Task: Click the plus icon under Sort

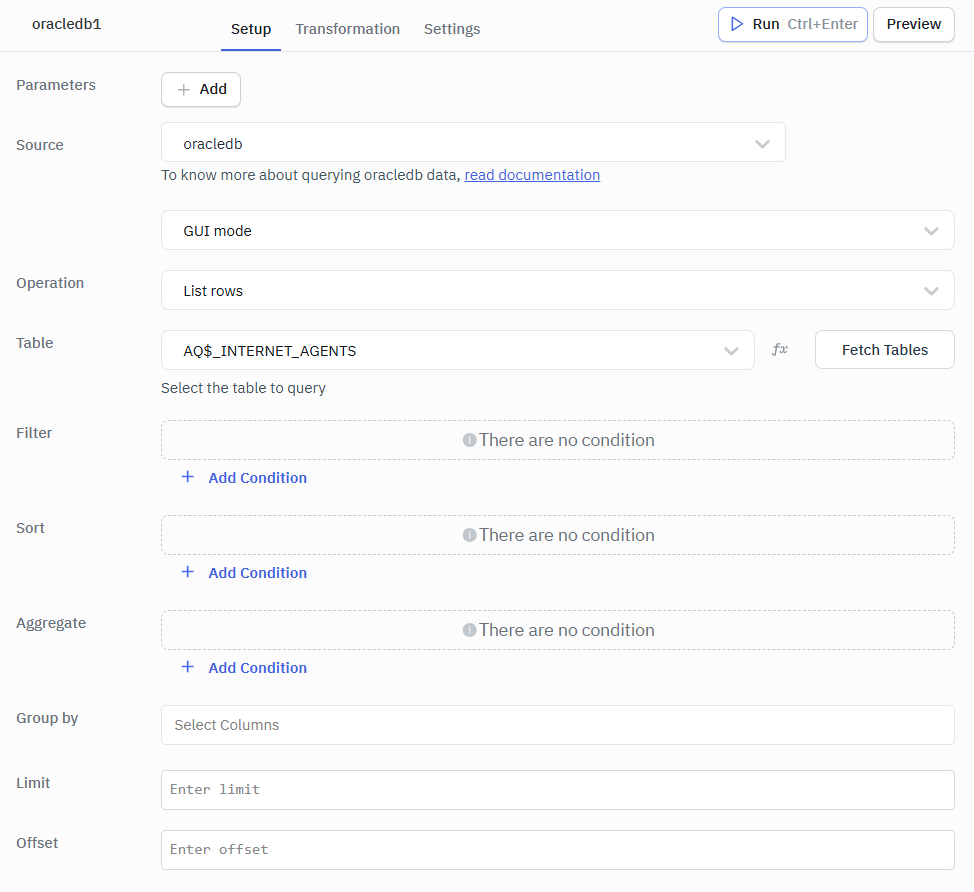Action: 188,572
